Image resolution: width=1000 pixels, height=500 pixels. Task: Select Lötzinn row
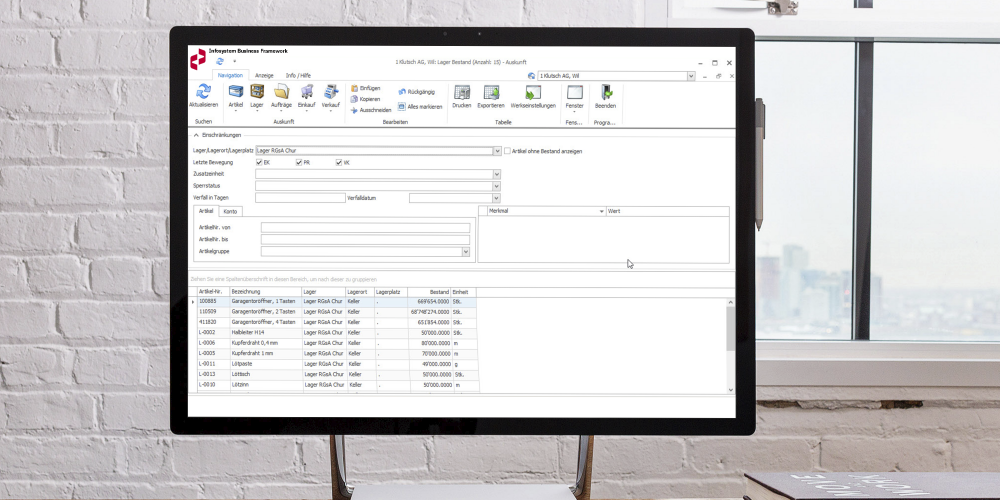tap(337, 385)
